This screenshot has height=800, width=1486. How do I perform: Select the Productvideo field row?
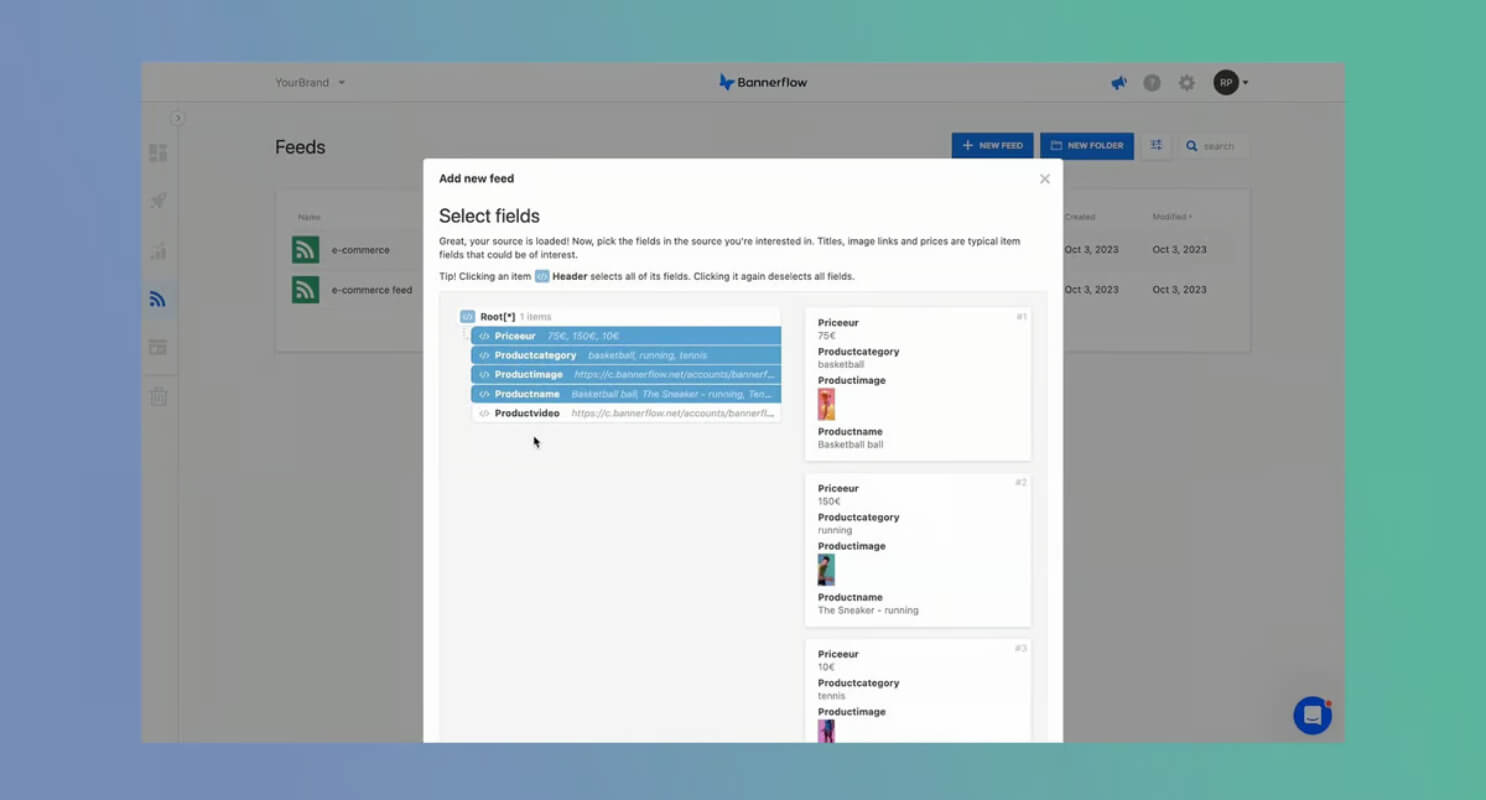[x=626, y=413]
